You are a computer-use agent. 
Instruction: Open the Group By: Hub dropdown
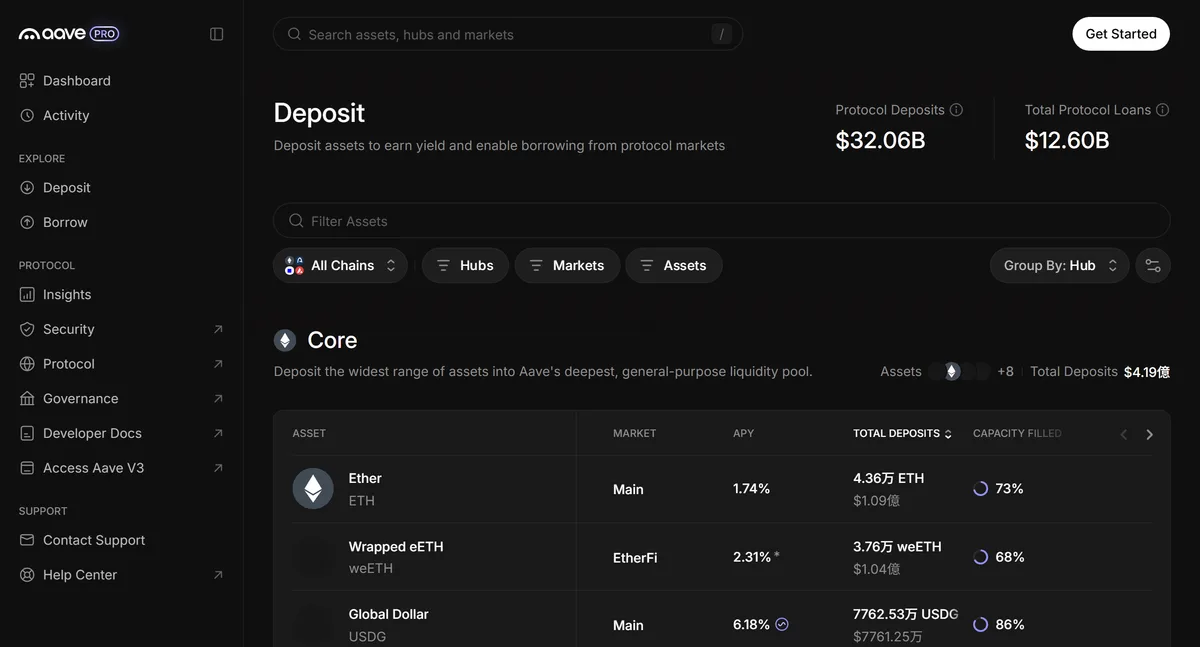(x=1060, y=265)
